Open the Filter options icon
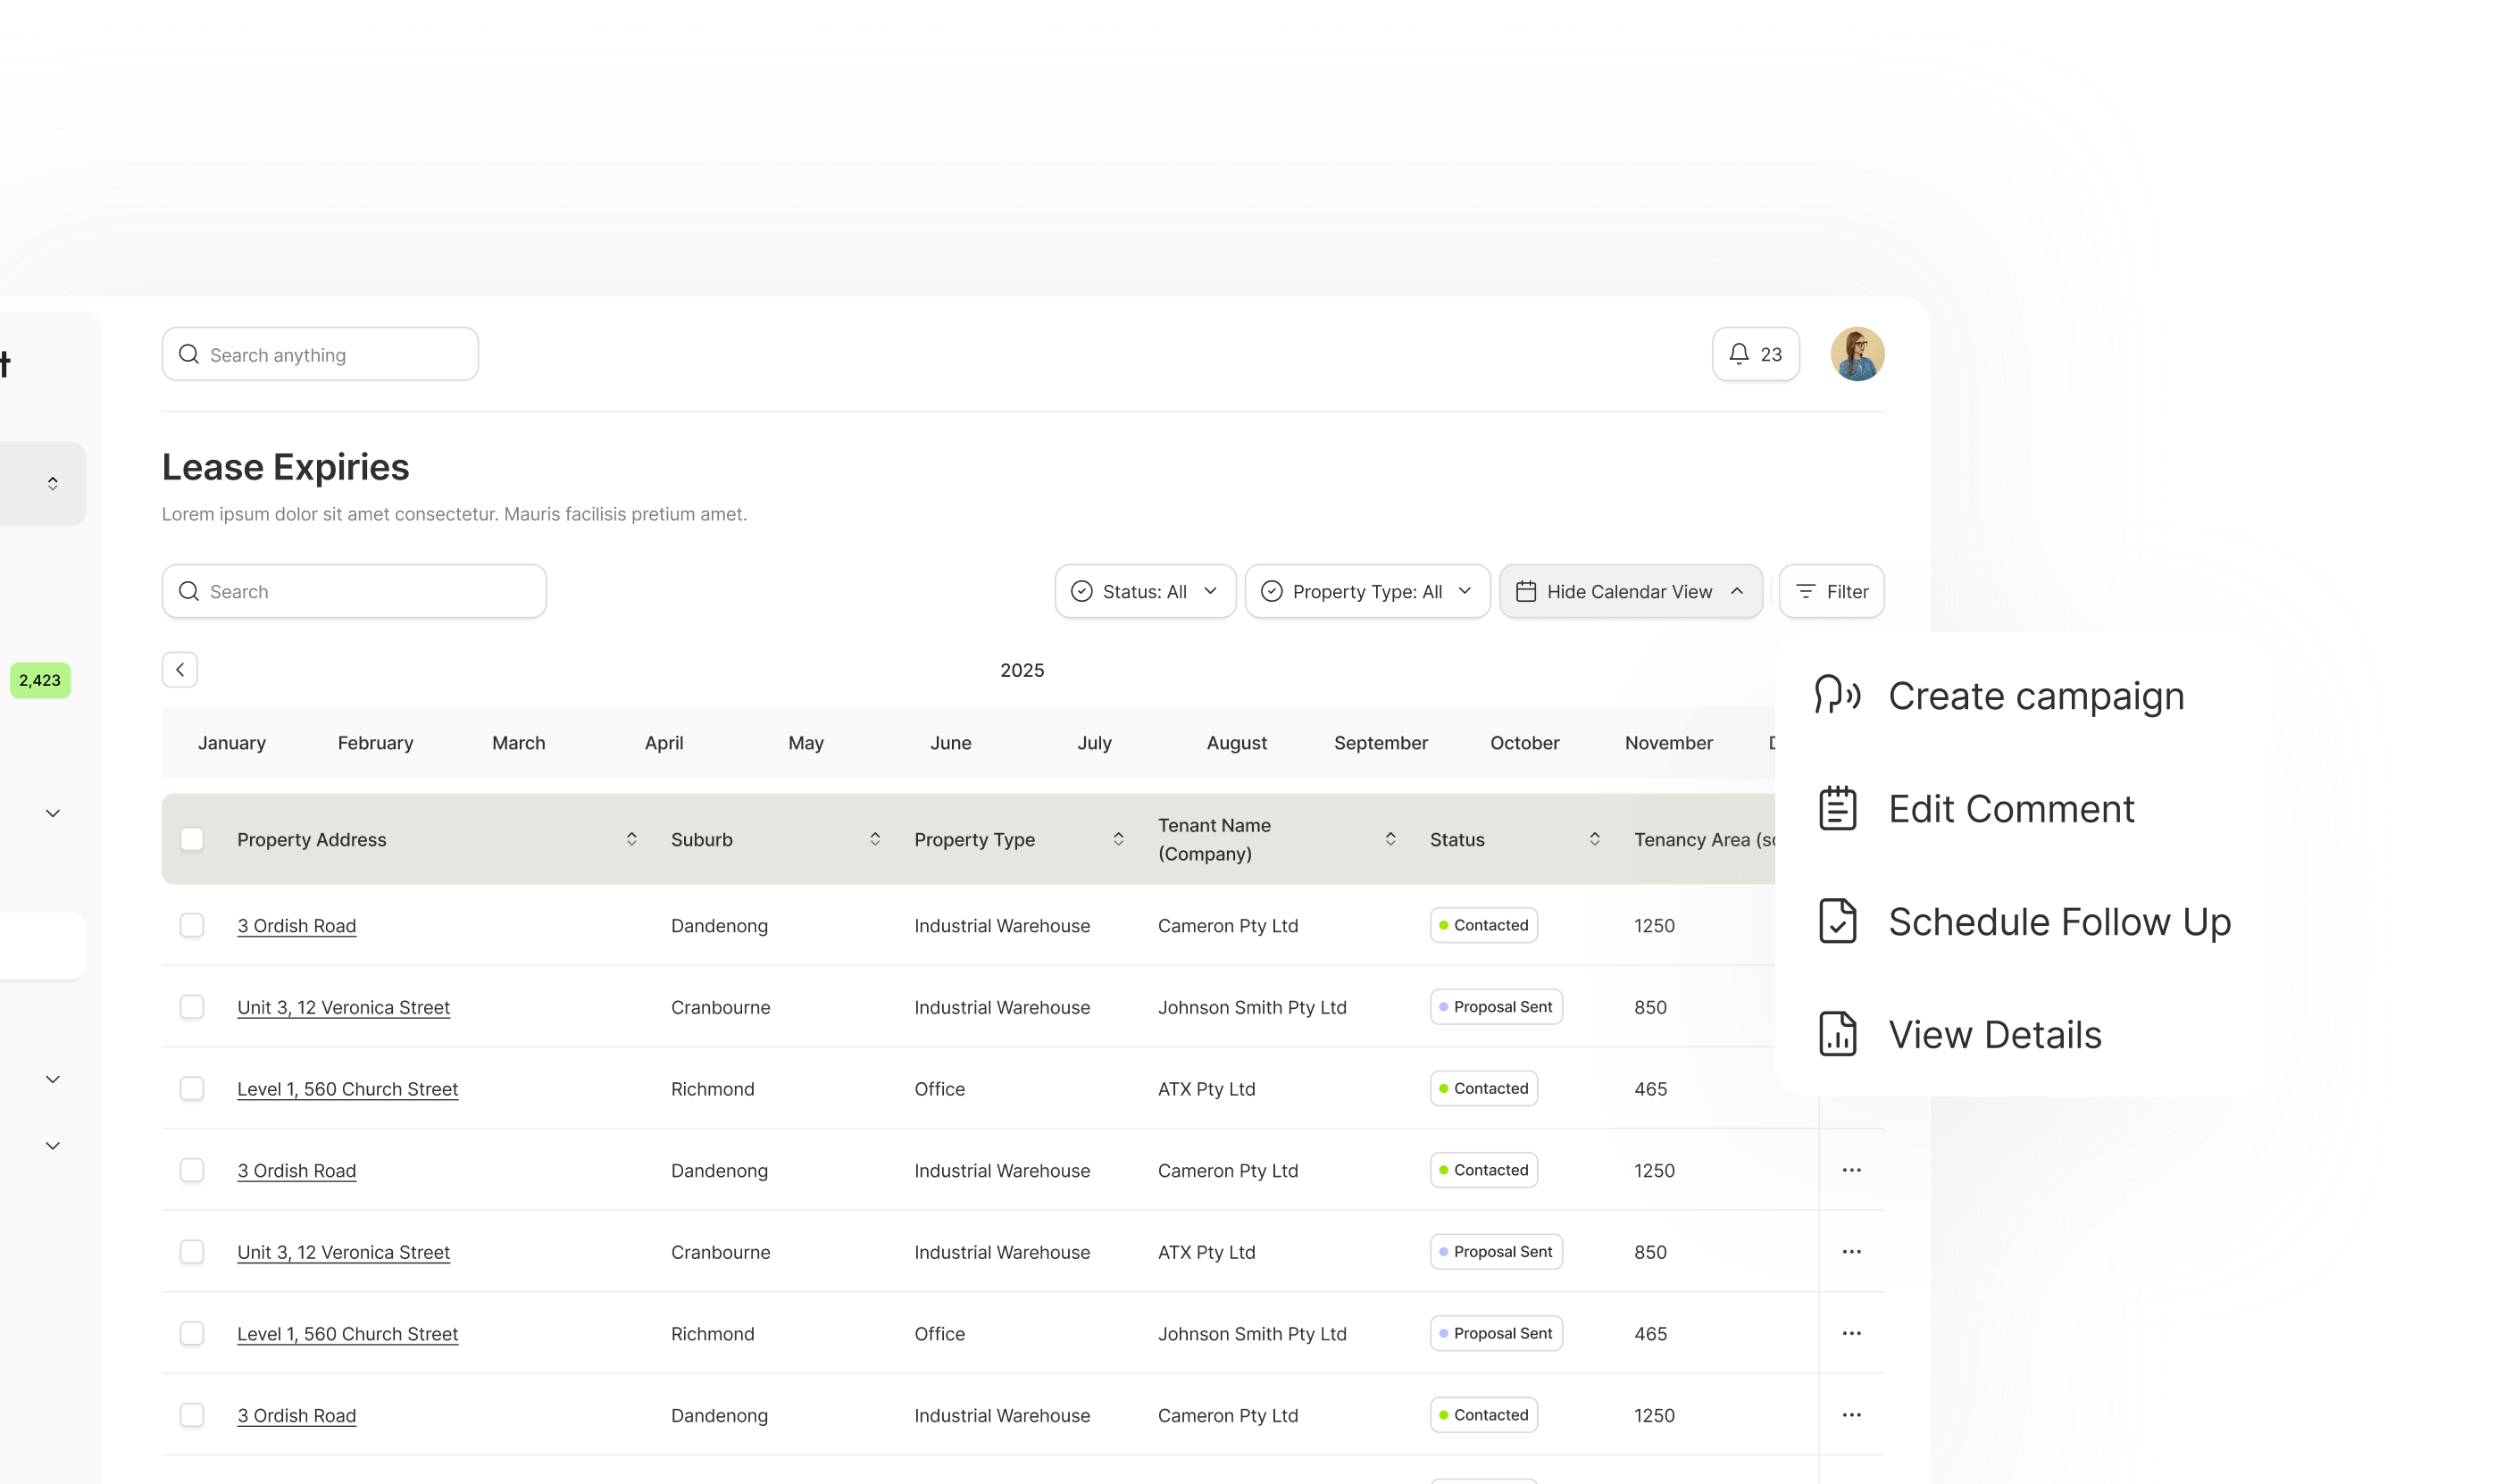The height and width of the screenshot is (1484, 2504). pyautogui.click(x=1806, y=591)
